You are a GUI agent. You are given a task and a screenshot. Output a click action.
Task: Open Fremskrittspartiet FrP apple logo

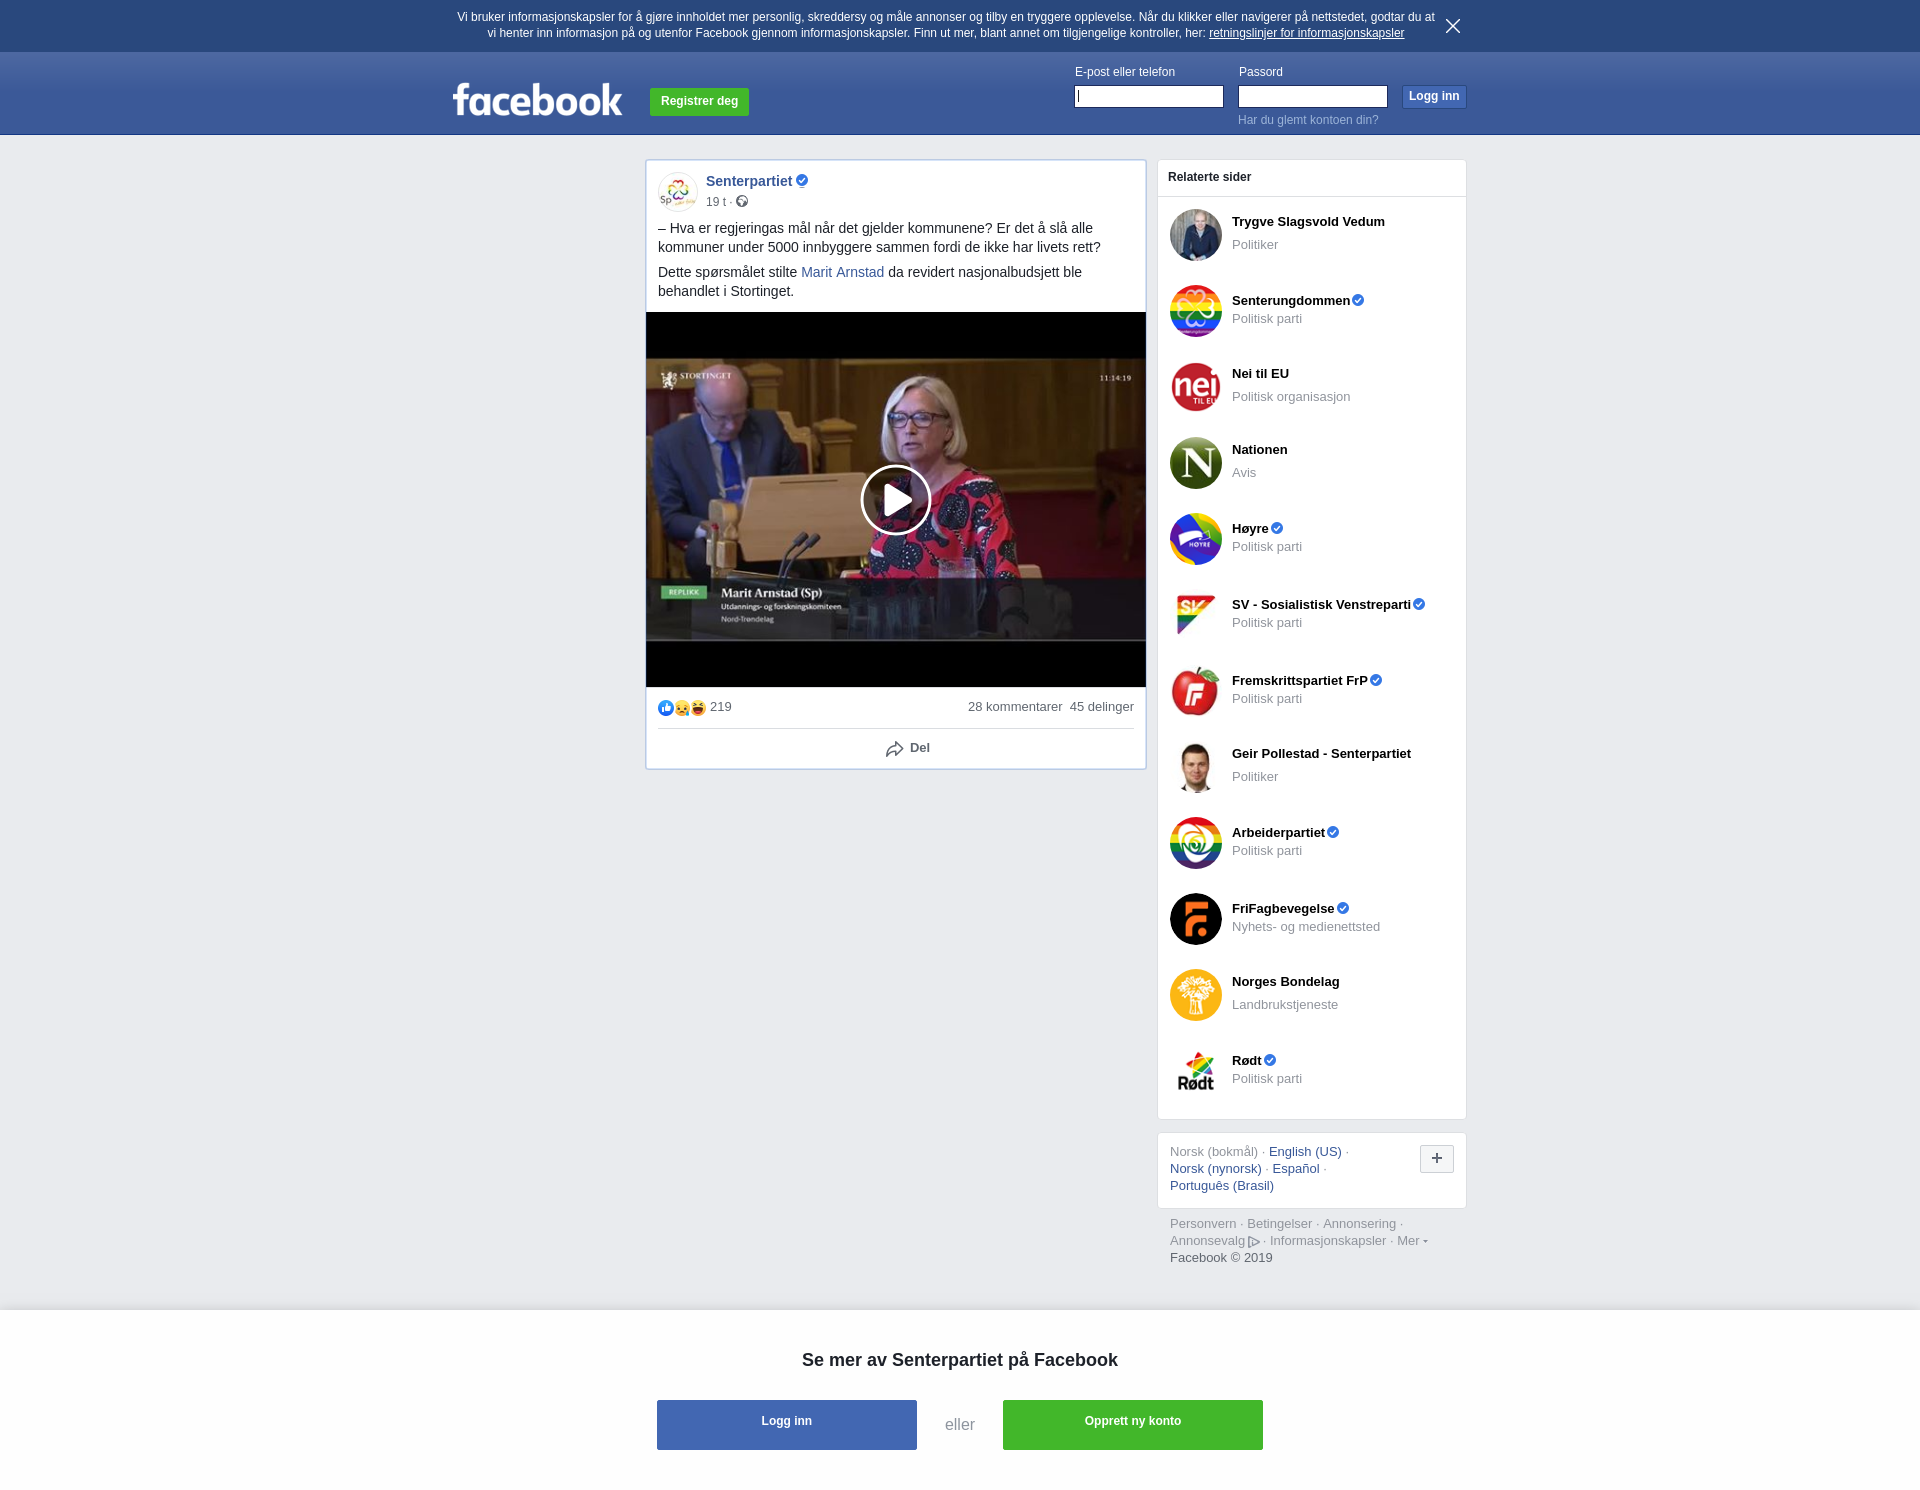point(1196,691)
